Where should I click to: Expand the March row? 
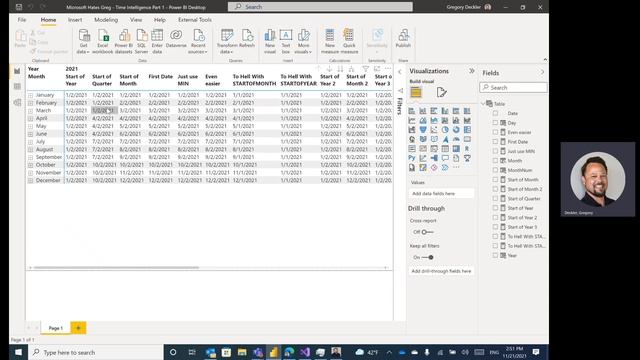tap(31, 111)
